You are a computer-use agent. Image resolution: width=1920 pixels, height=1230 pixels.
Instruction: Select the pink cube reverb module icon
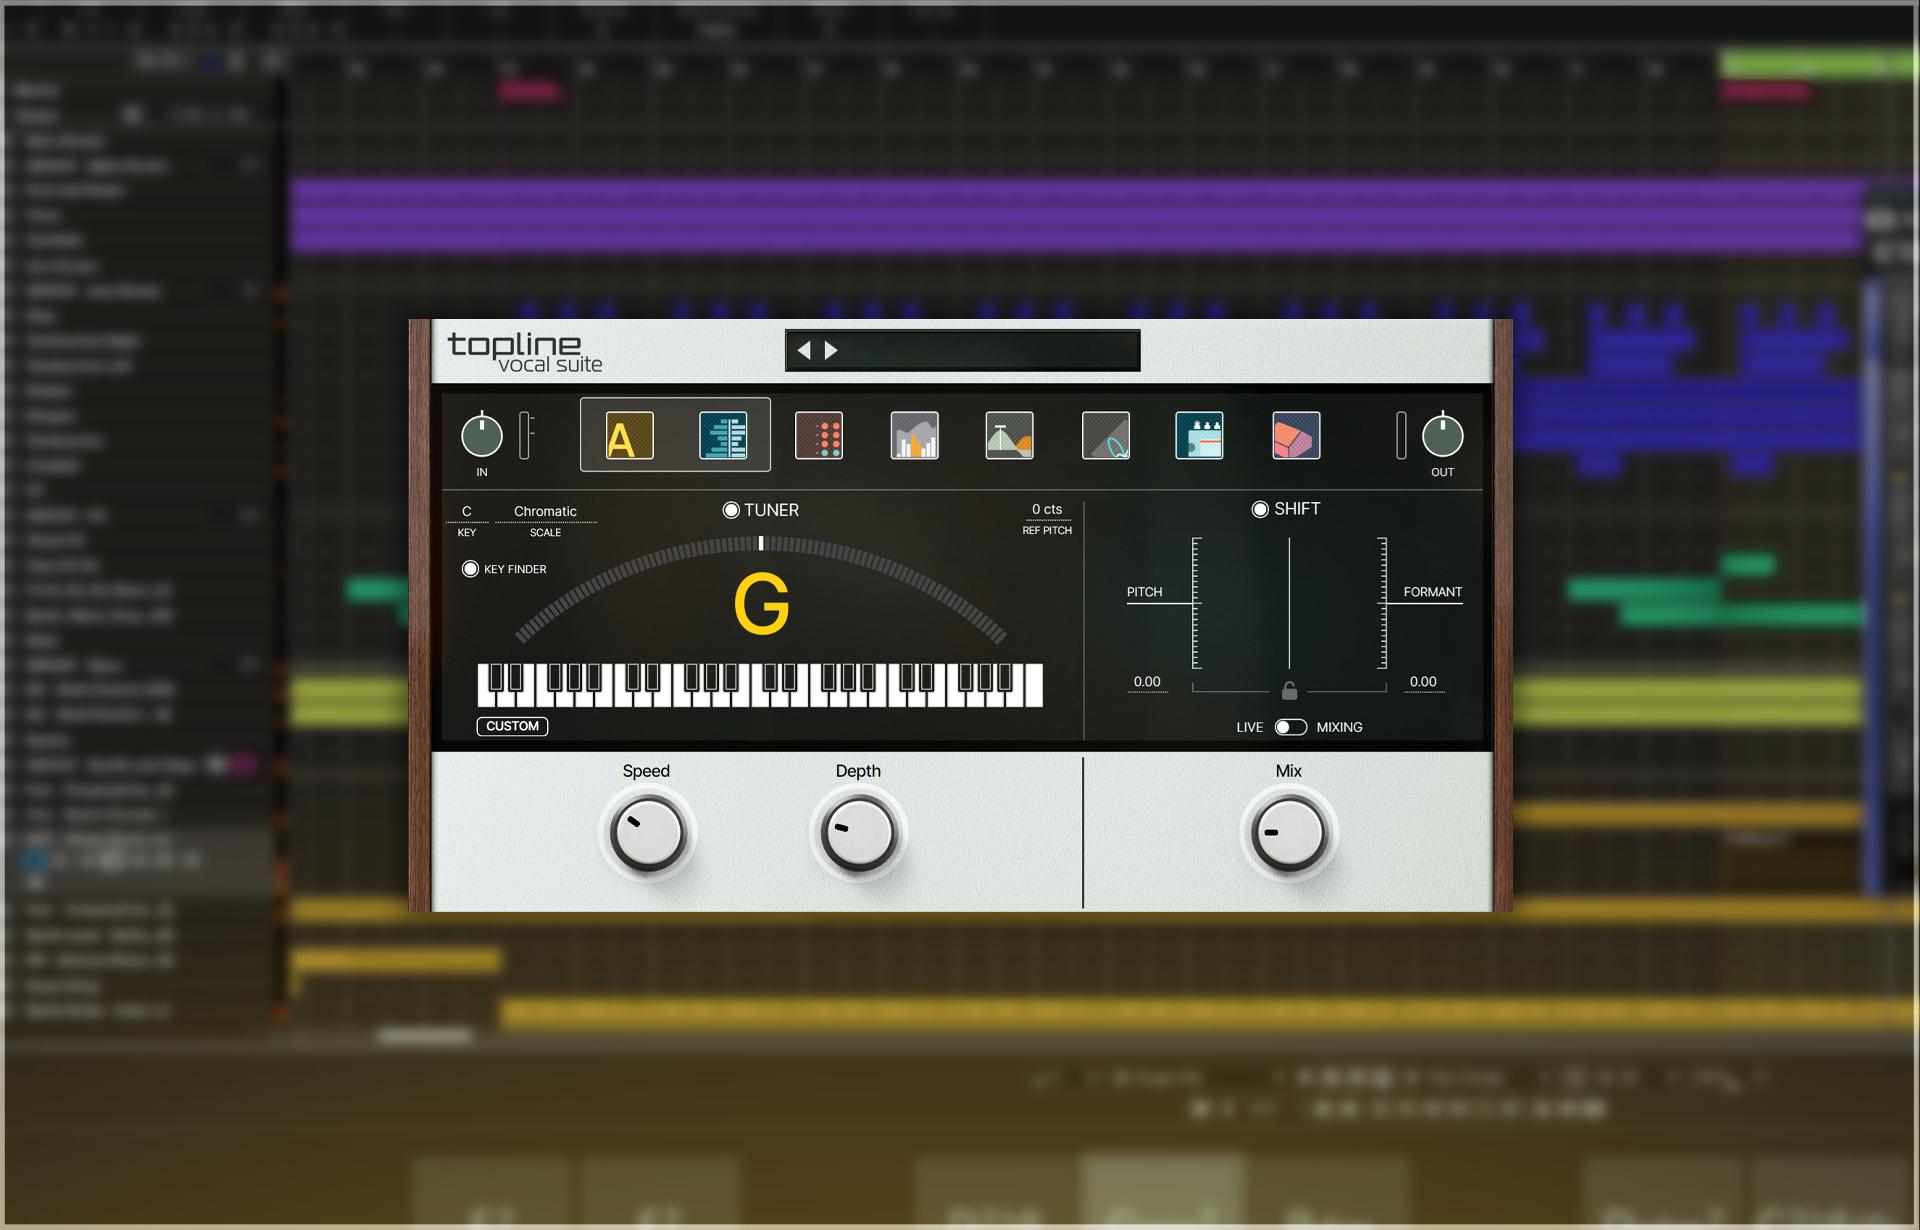(1296, 436)
